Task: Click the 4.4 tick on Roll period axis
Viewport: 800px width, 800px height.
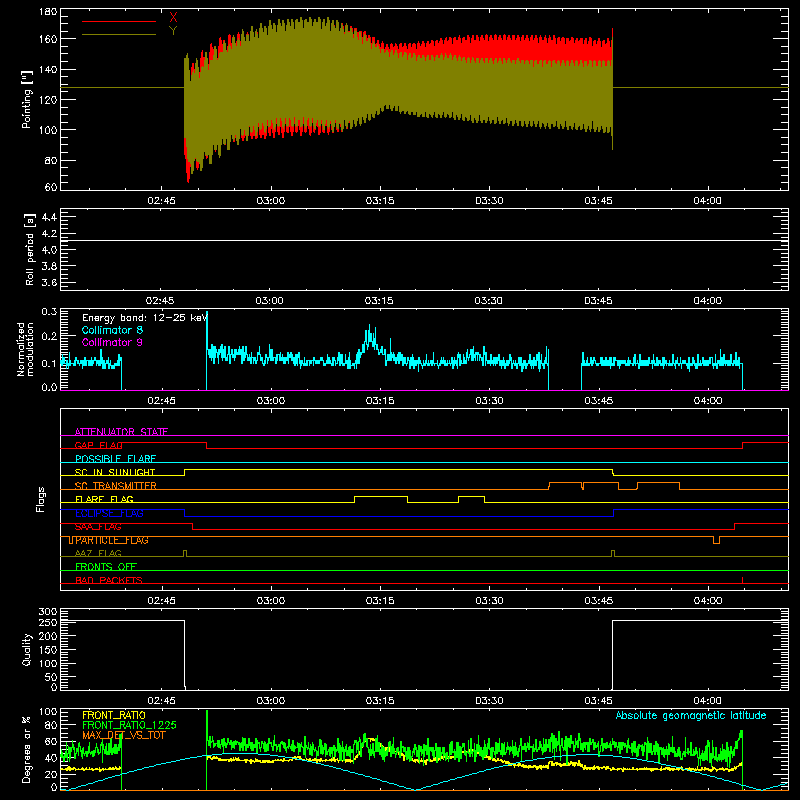Action: coord(49,217)
